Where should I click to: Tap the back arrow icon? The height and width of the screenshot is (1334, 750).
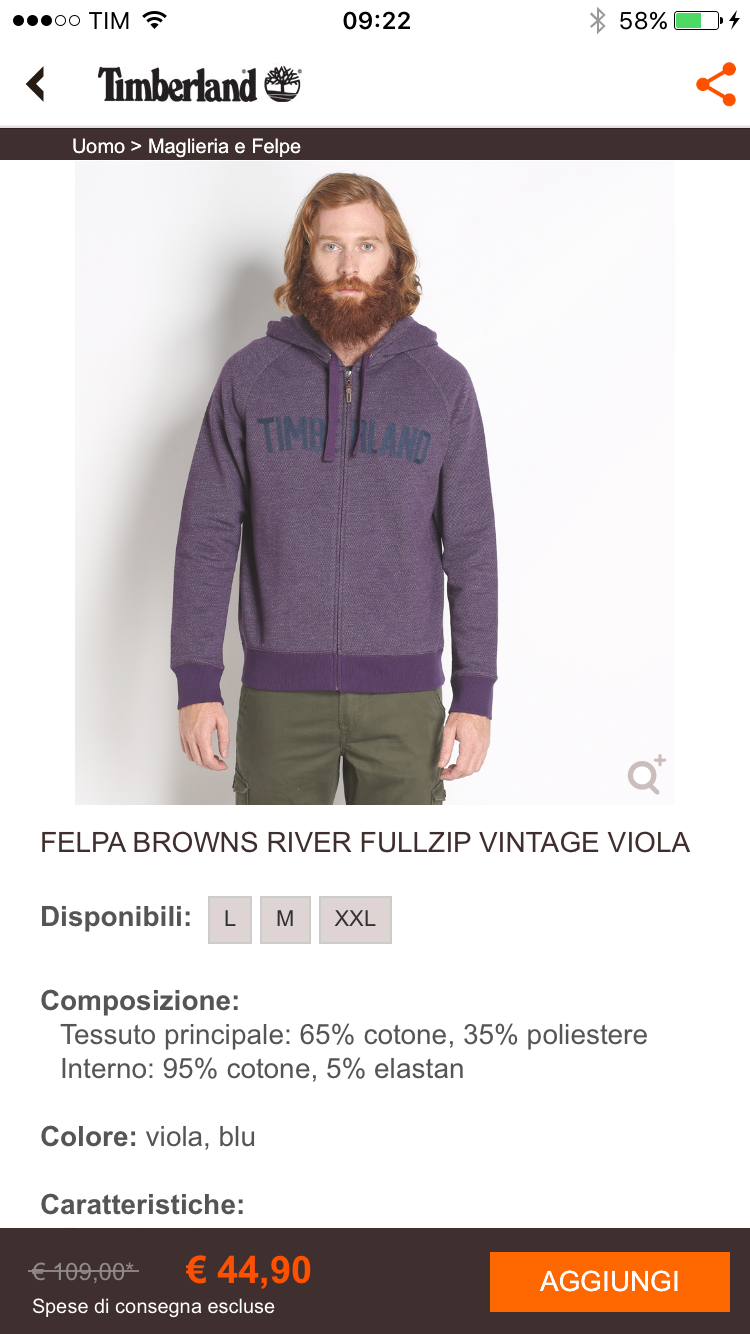point(36,84)
